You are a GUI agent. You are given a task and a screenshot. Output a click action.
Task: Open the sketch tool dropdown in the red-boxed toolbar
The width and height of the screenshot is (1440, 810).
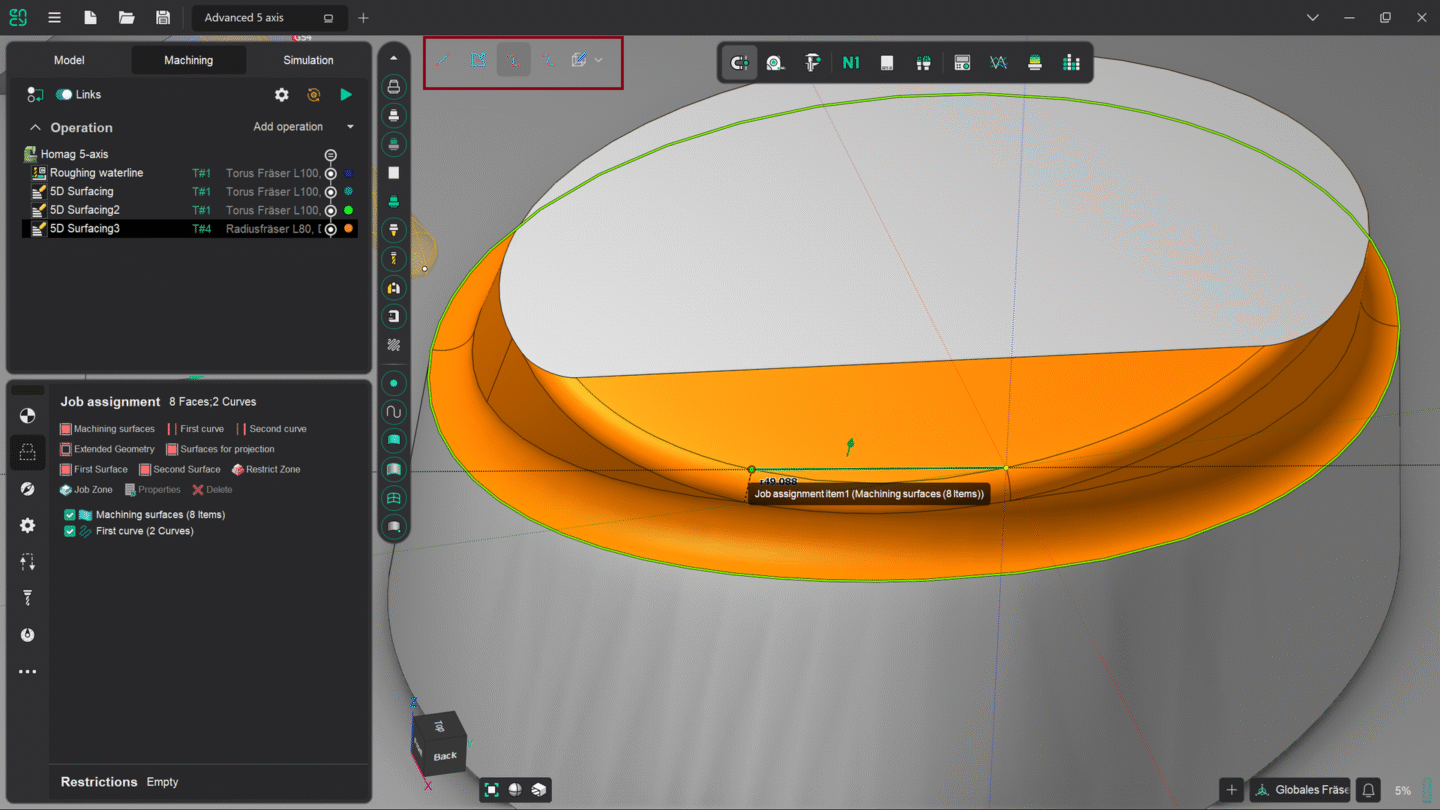pos(598,60)
